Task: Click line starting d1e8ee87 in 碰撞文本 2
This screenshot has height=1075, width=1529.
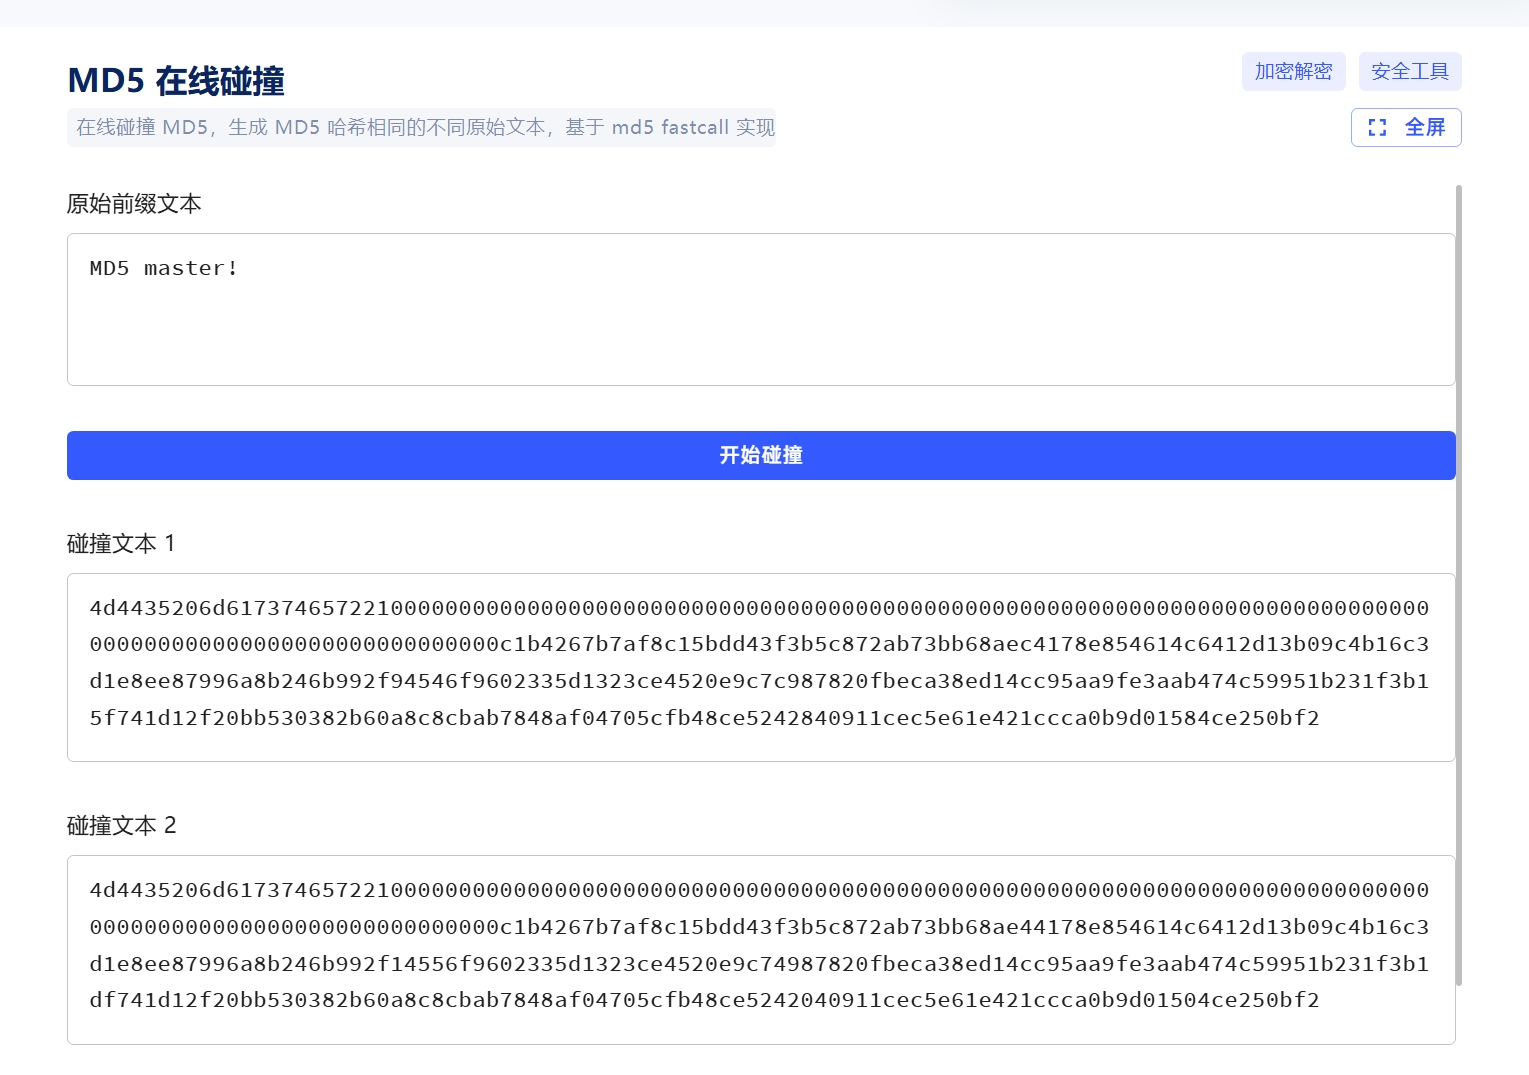Action: tap(758, 964)
